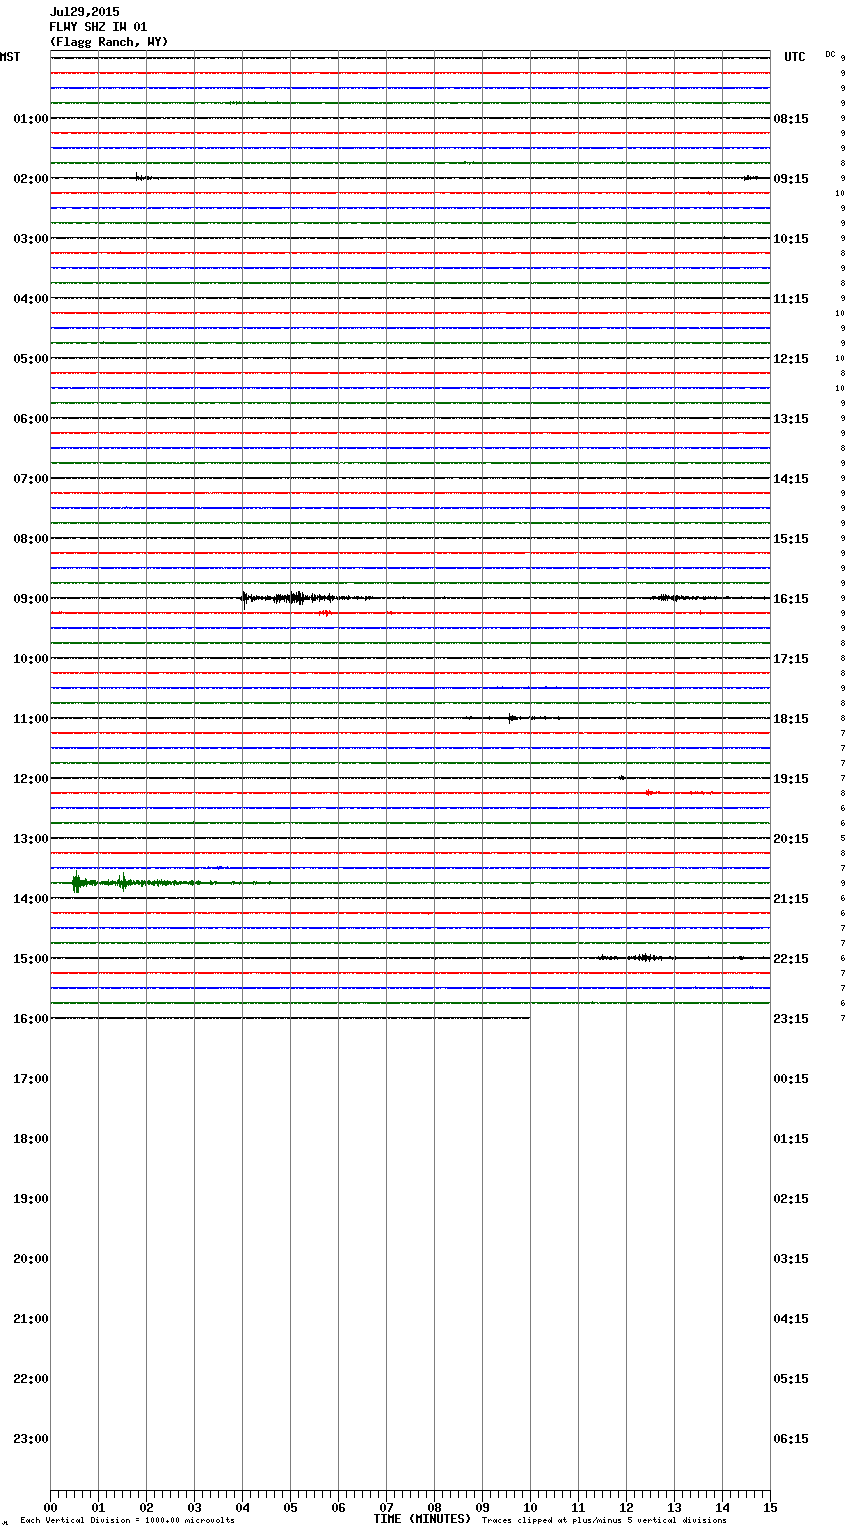Select the 23:00 MST time label
Image resolution: width=850 pixels, height=1534 pixels.
(x=30, y=1439)
